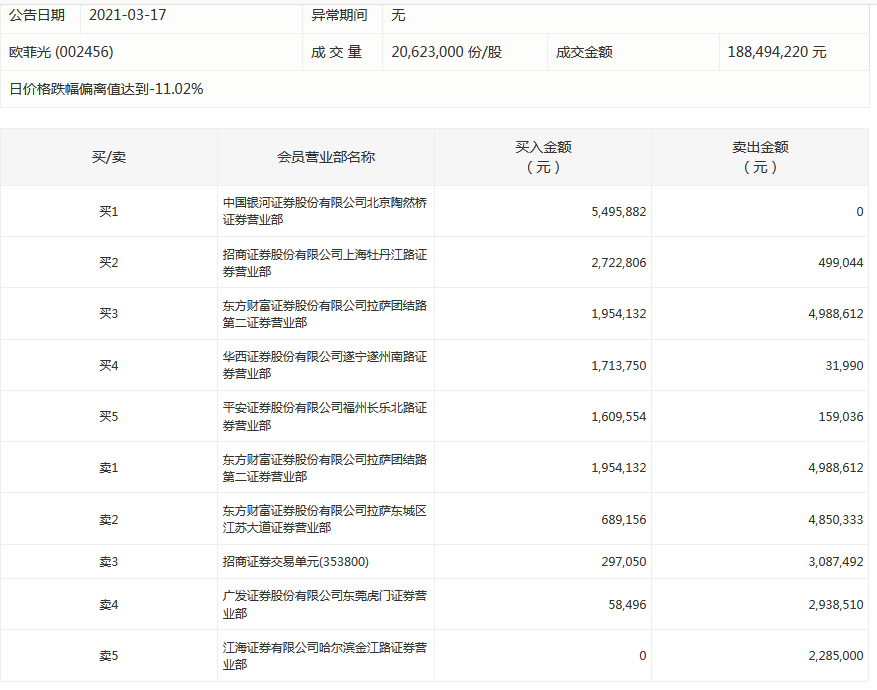Open 东方财富证券拉萨东城区江苏大道 entry
877x690 pixels.
(x=325, y=519)
